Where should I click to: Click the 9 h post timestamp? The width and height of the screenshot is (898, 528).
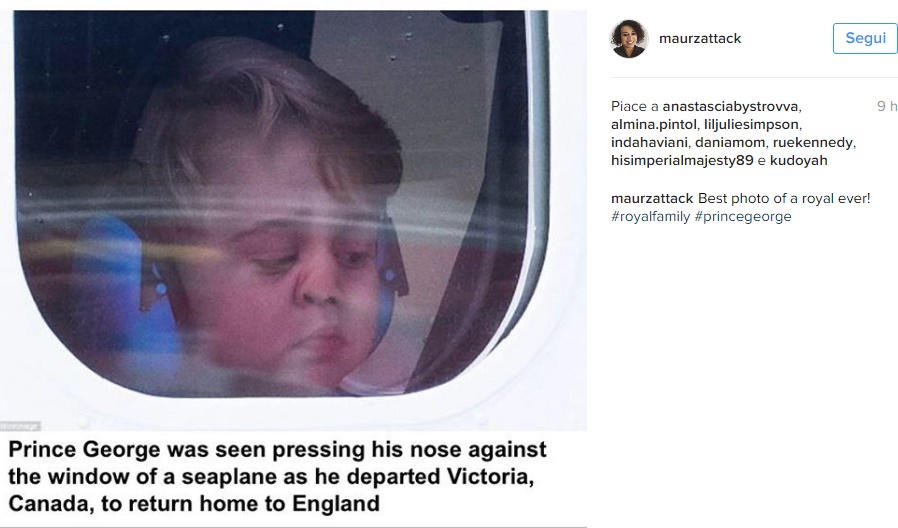(887, 107)
